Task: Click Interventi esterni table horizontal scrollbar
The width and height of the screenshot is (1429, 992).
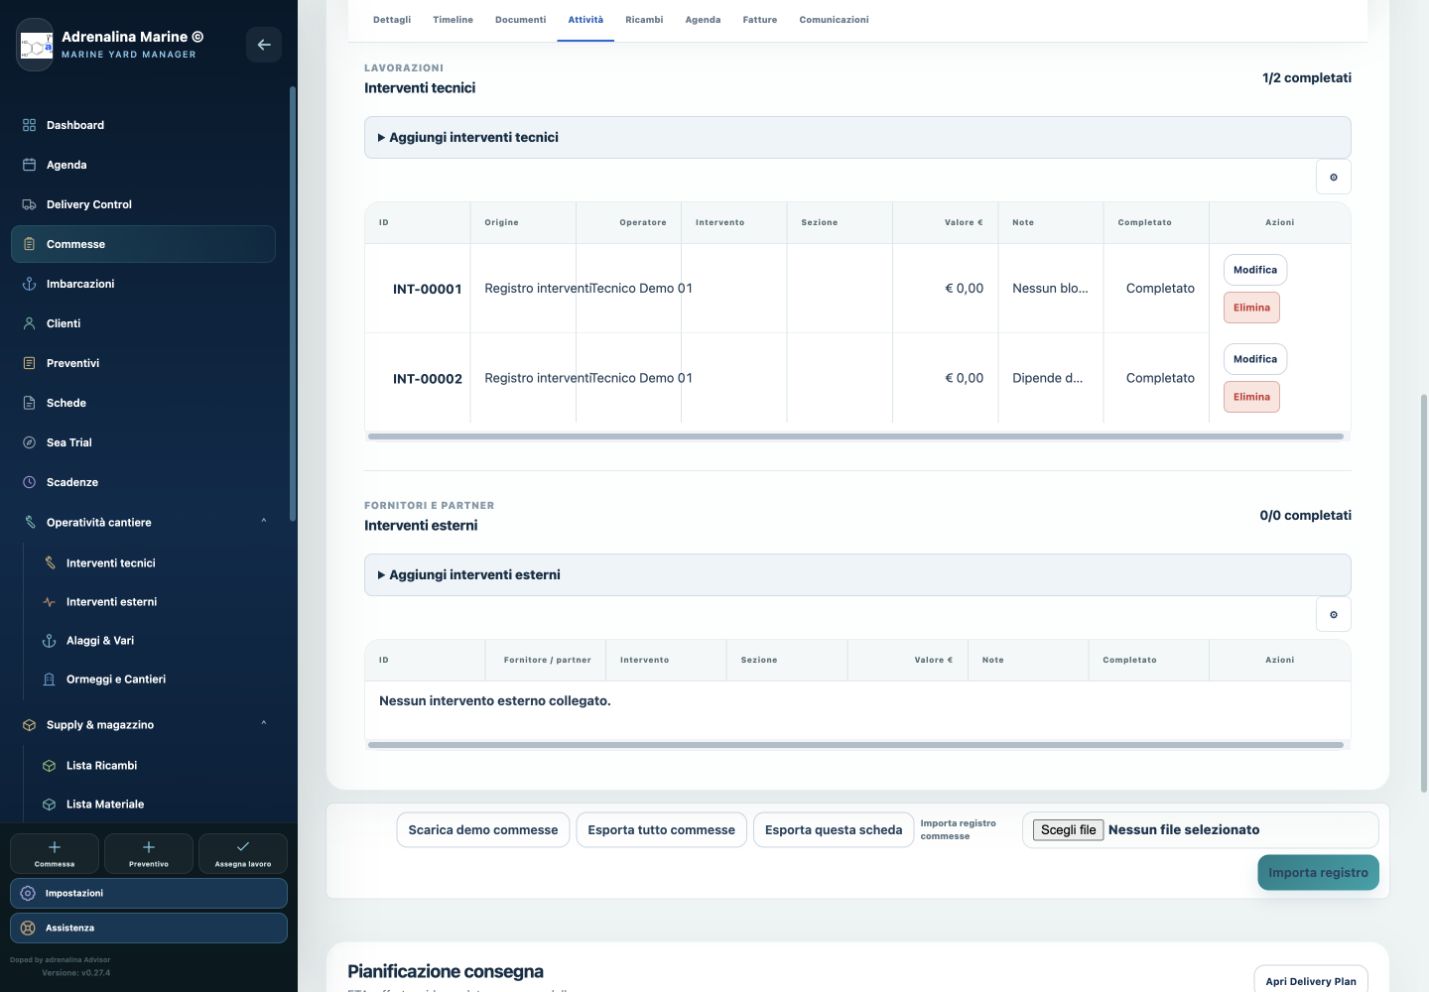Action: [855, 745]
